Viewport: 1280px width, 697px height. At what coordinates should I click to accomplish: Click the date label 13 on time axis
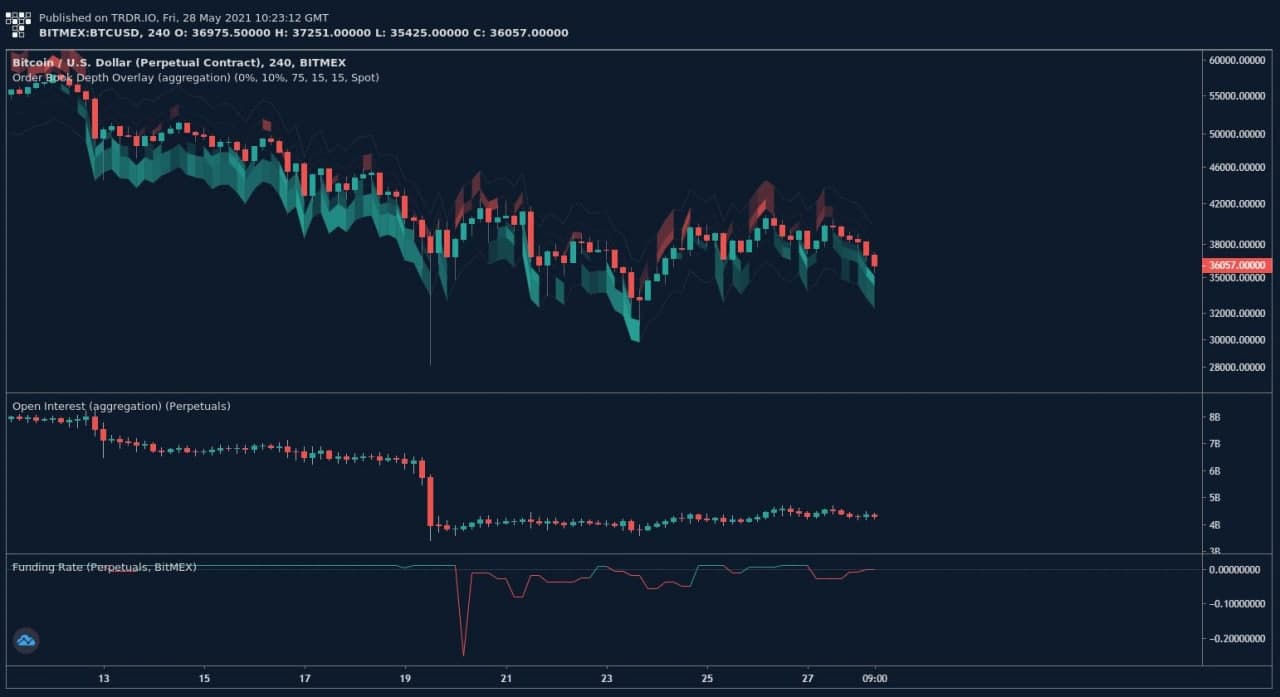(104, 677)
